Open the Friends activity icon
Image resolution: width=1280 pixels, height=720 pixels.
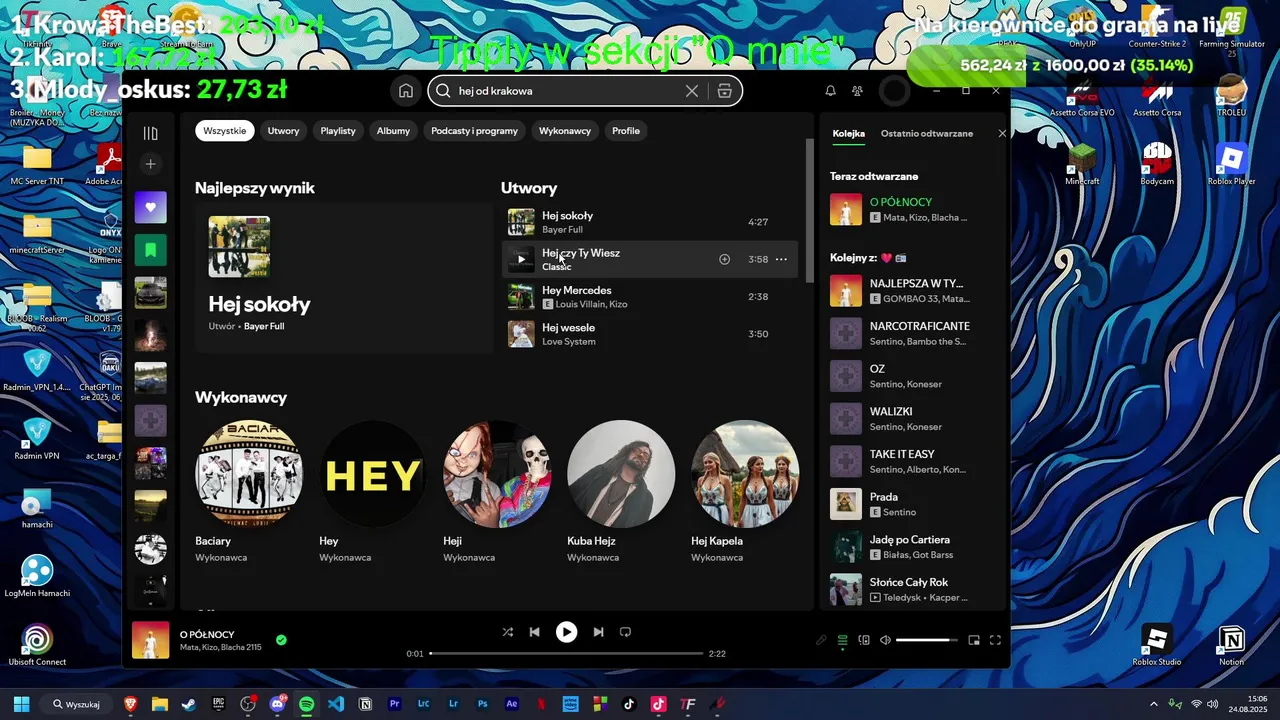pos(858,91)
